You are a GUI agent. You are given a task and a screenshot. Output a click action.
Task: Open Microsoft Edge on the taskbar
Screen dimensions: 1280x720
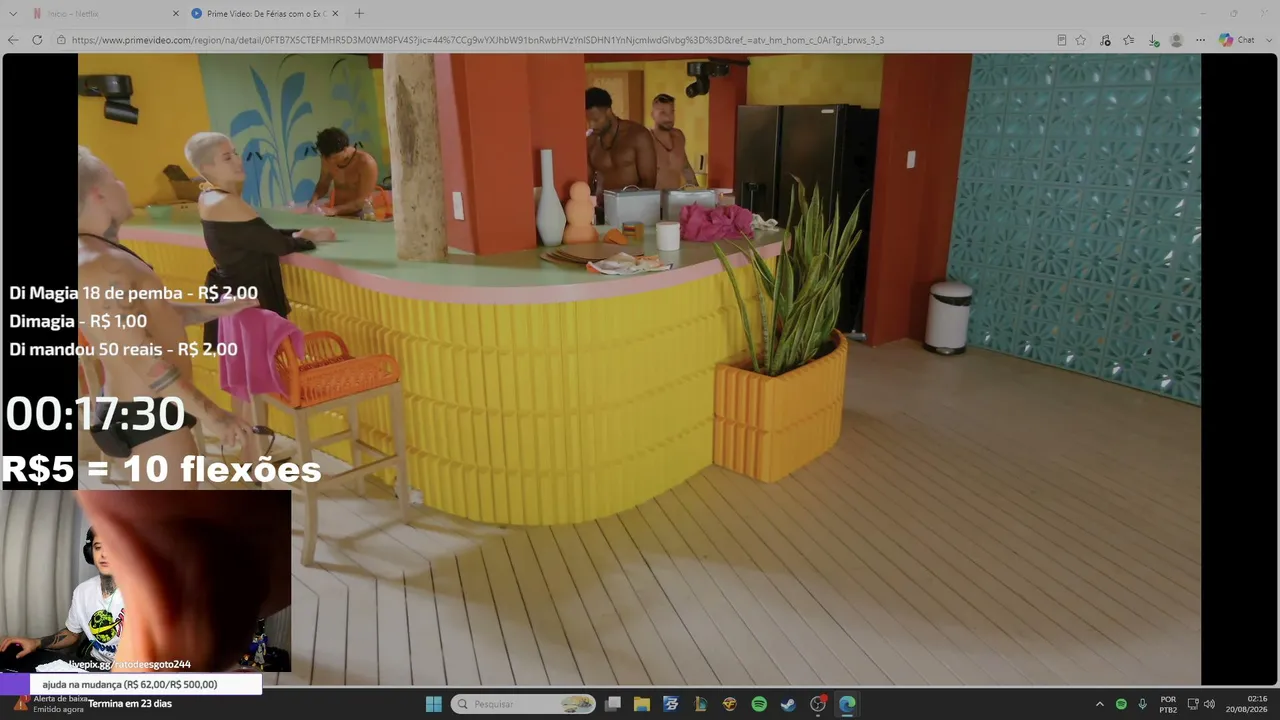coord(847,704)
